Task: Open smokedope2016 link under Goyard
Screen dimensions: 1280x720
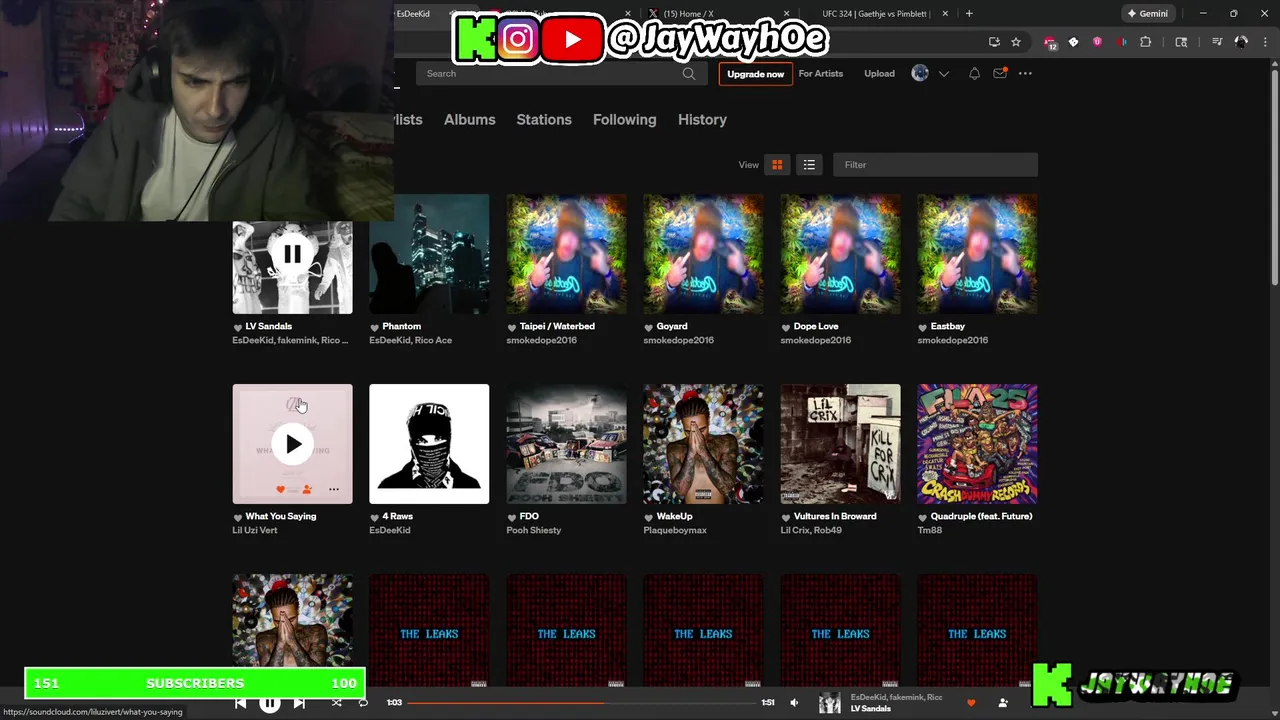Action: [x=678, y=340]
